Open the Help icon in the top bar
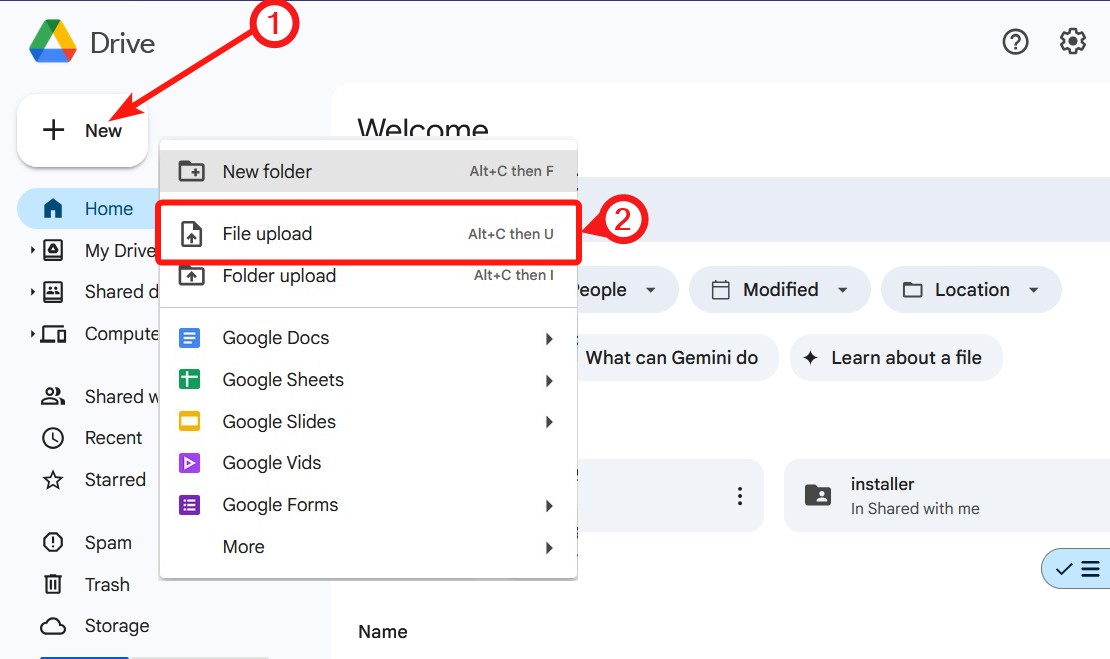Image resolution: width=1110 pixels, height=659 pixels. (x=1015, y=41)
